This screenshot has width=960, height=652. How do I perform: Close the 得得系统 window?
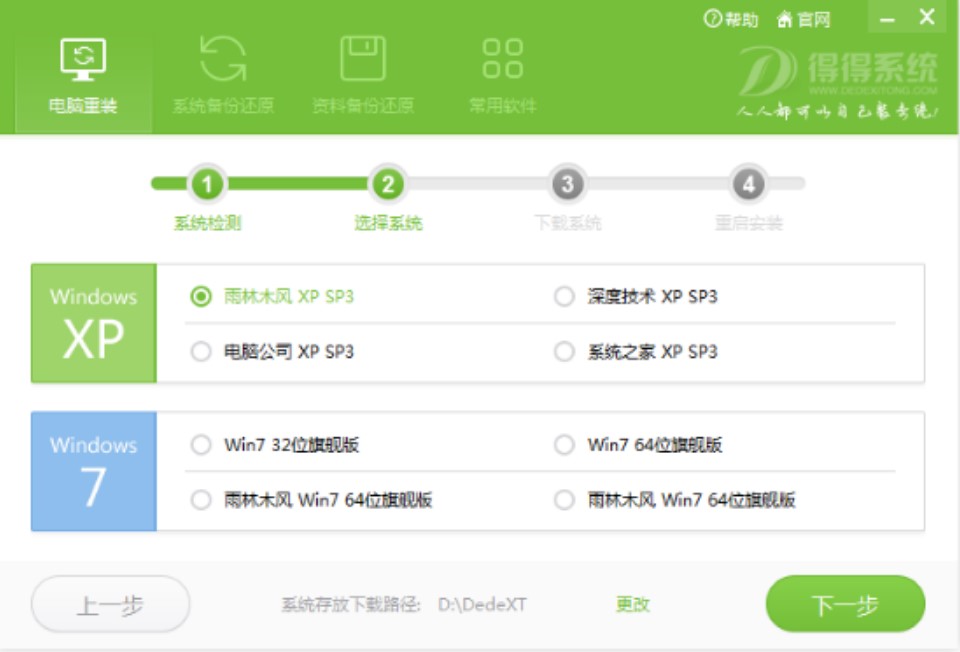[x=927, y=17]
